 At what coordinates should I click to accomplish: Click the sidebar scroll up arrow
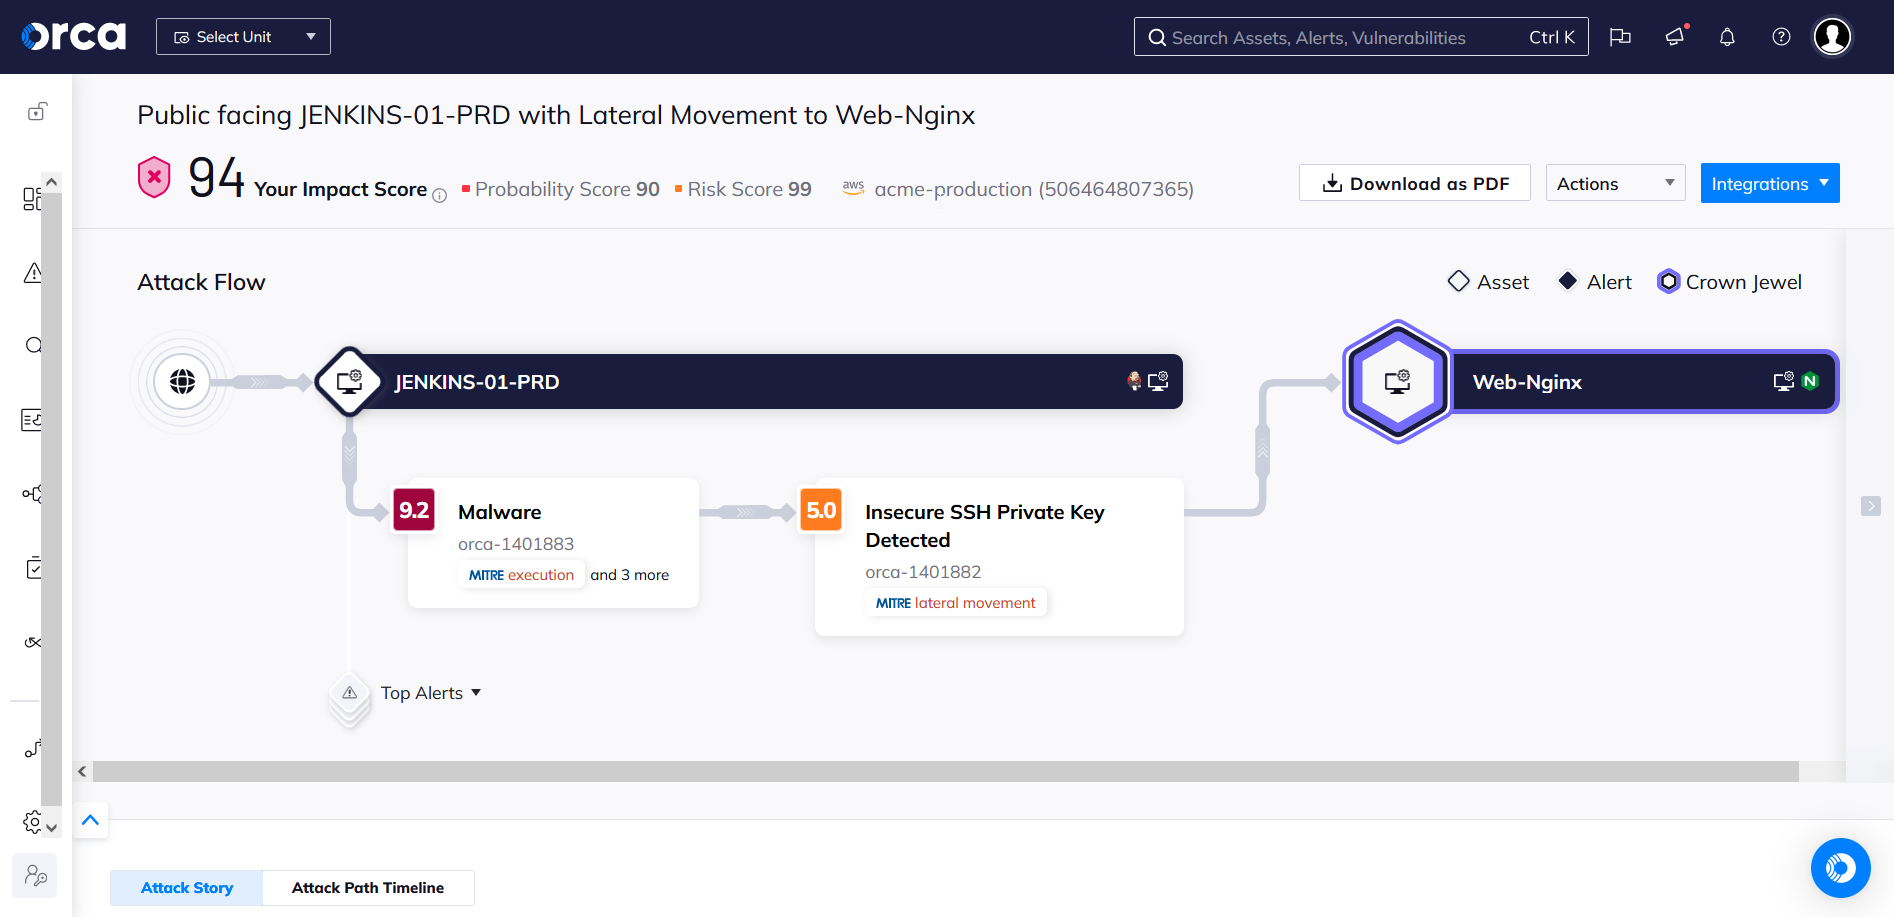(x=52, y=183)
